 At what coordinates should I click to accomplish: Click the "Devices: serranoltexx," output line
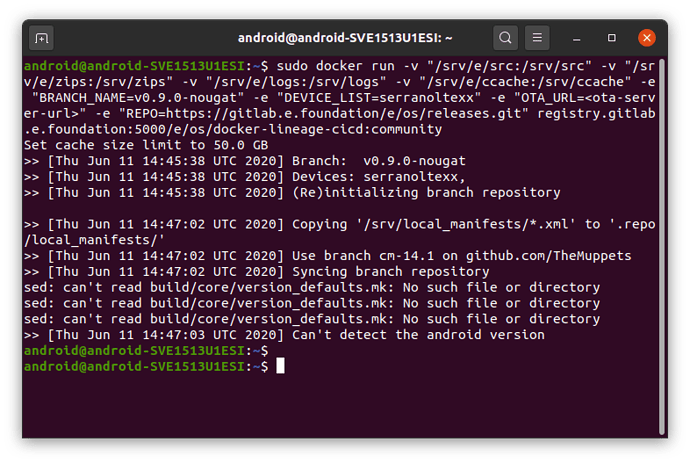[245, 177]
